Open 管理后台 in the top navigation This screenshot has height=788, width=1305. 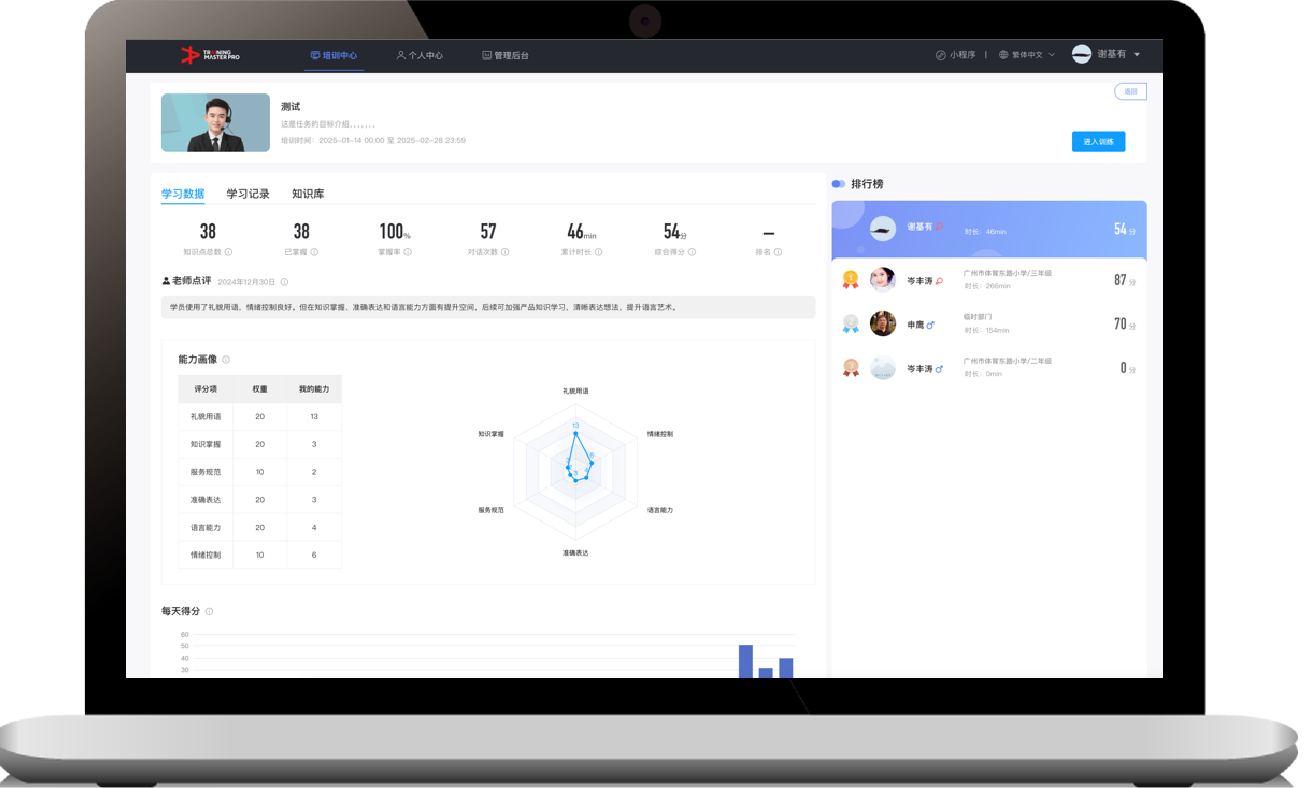click(505, 56)
